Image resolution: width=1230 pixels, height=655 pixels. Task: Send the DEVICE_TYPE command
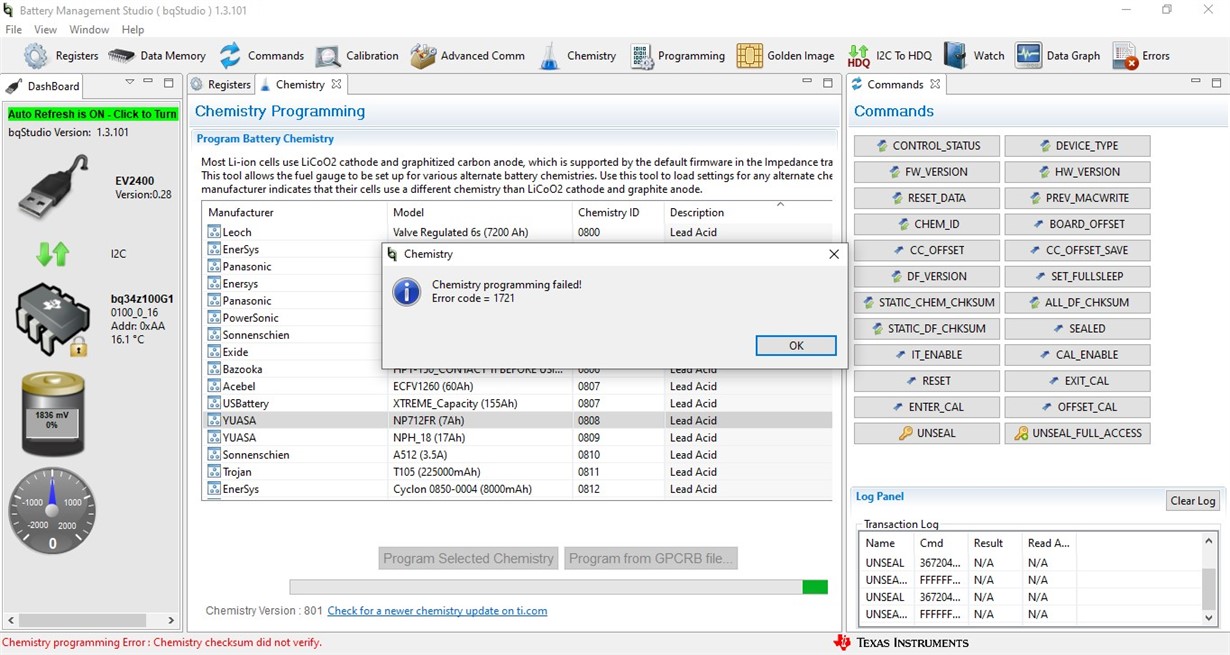(x=1077, y=146)
